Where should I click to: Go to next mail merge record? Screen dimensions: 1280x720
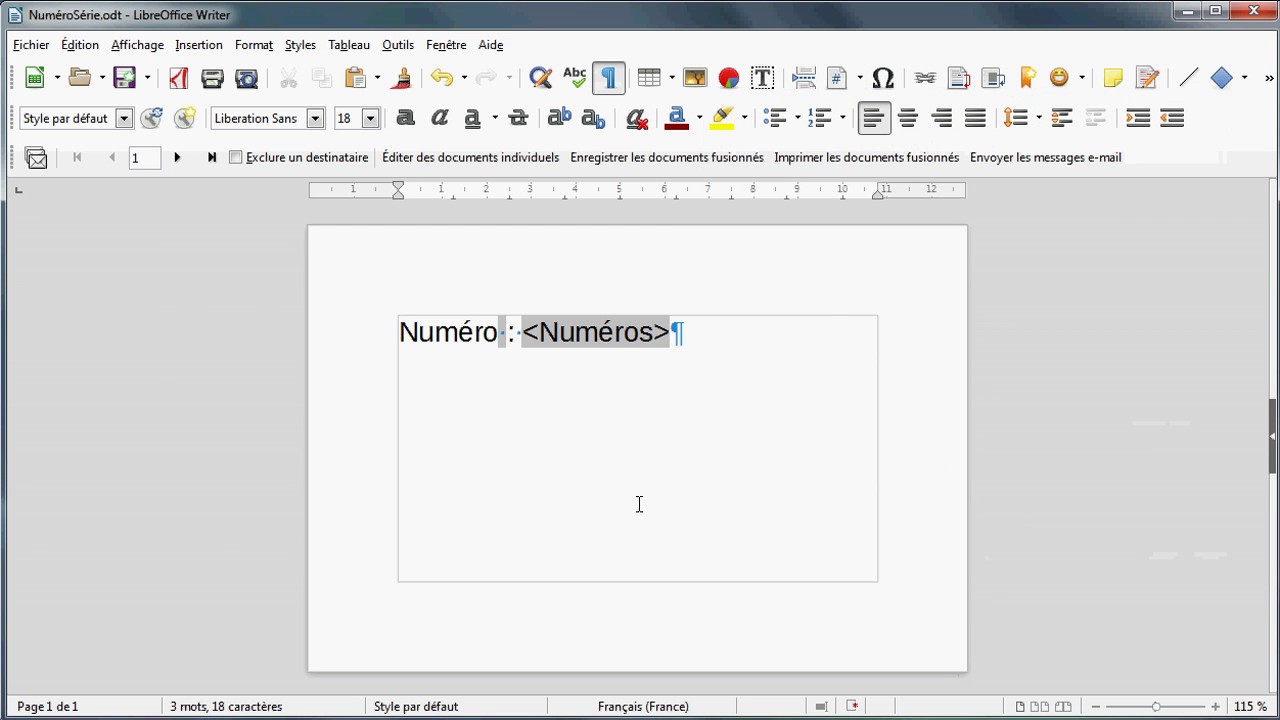pyautogui.click(x=177, y=157)
